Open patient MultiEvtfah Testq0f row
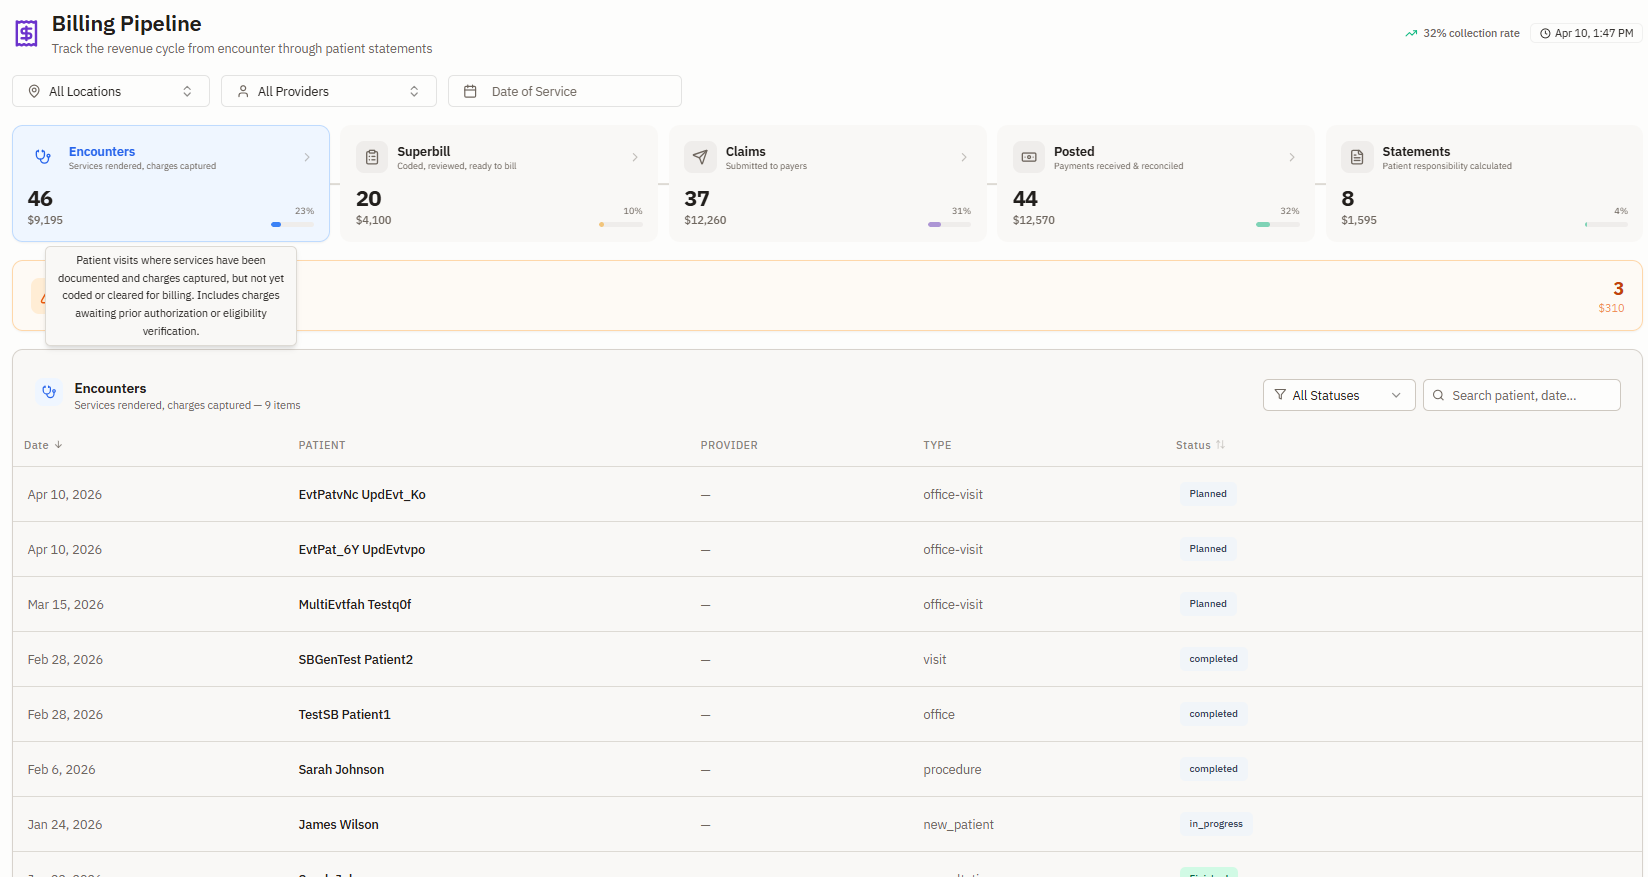The image size is (1648, 877). [827, 604]
